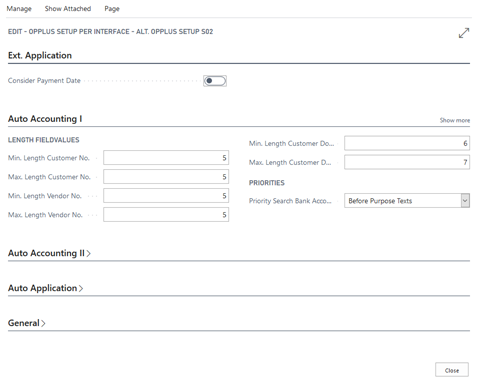The image size is (477, 386).
Task: Click the Priority Search Bank Acco... label
Action: [x=290, y=201]
